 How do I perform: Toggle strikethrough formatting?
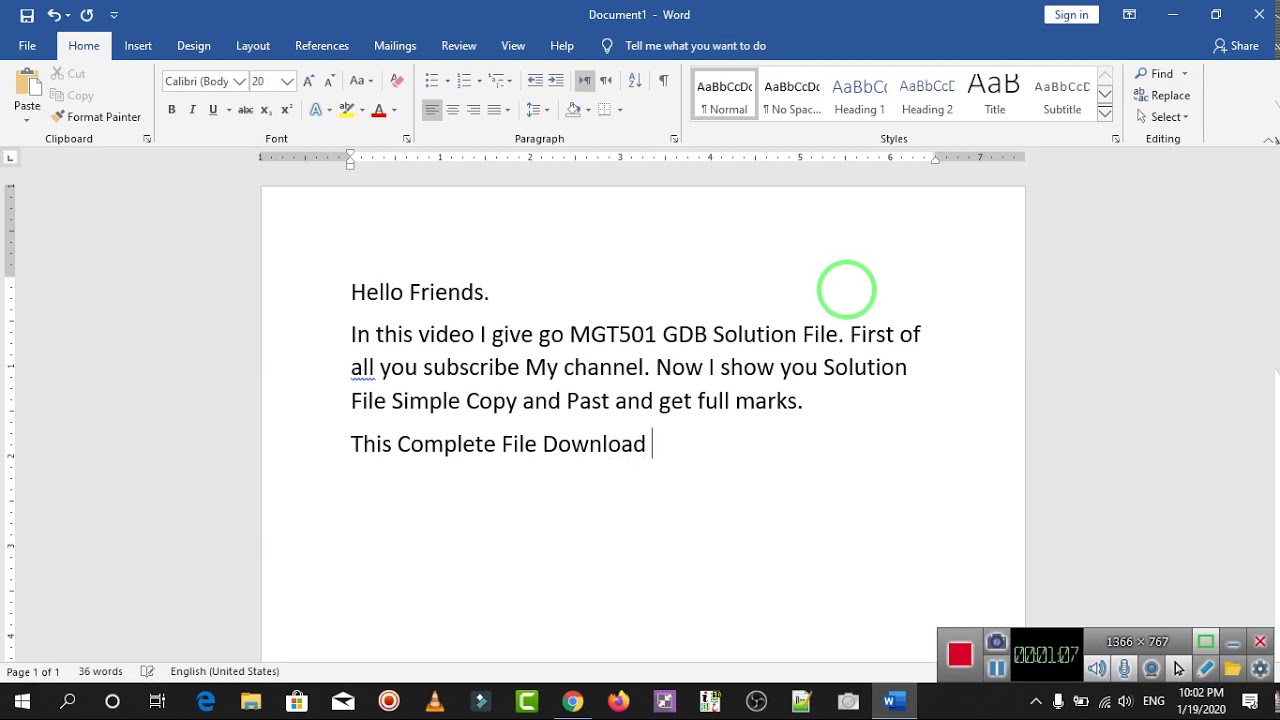pyautogui.click(x=245, y=110)
